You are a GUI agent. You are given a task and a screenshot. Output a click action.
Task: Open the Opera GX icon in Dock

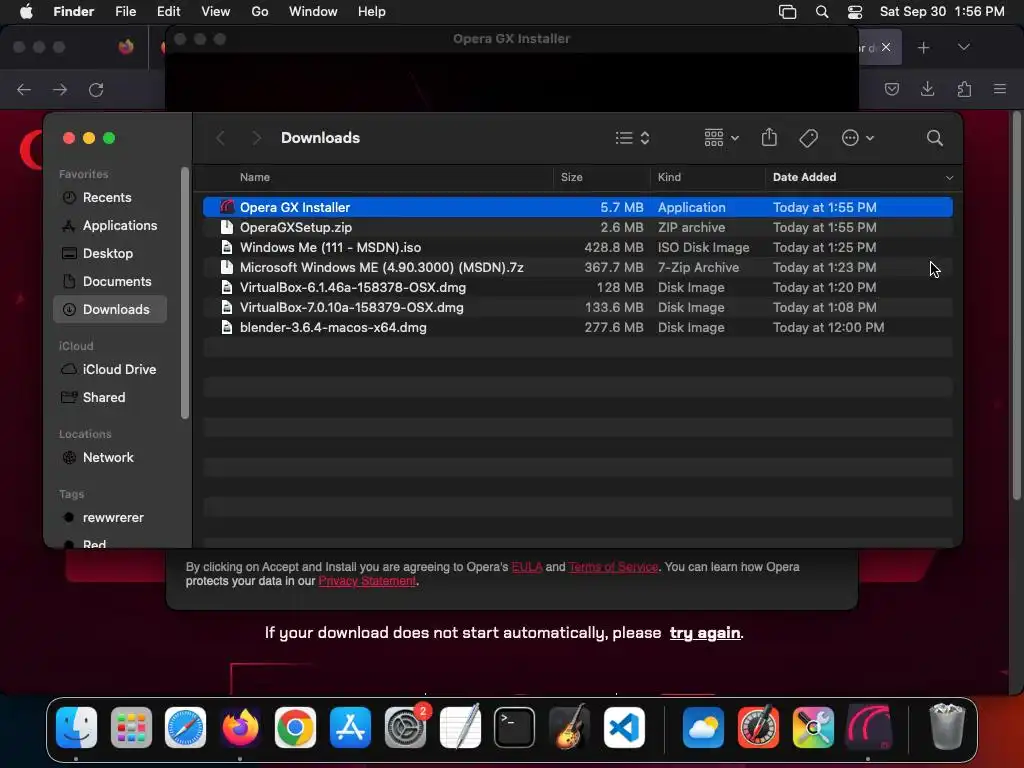pyautogui.click(x=869, y=727)
